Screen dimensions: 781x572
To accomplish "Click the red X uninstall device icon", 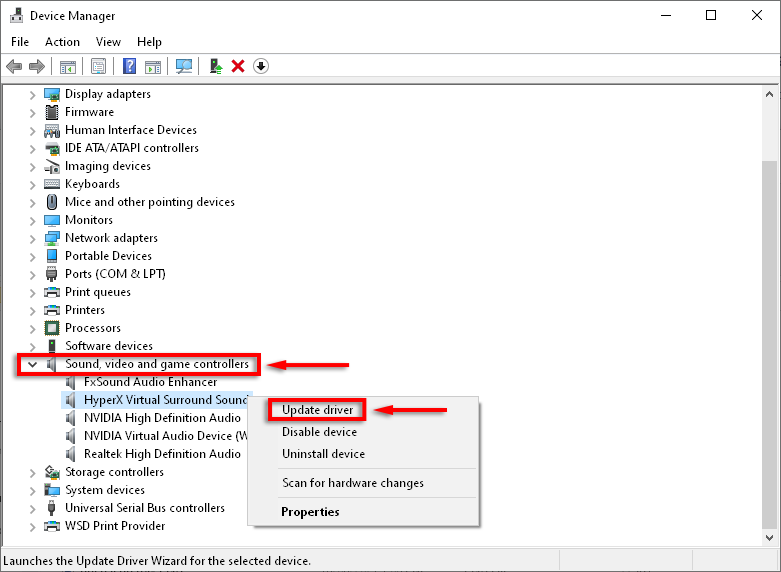I will coord(238,66).
